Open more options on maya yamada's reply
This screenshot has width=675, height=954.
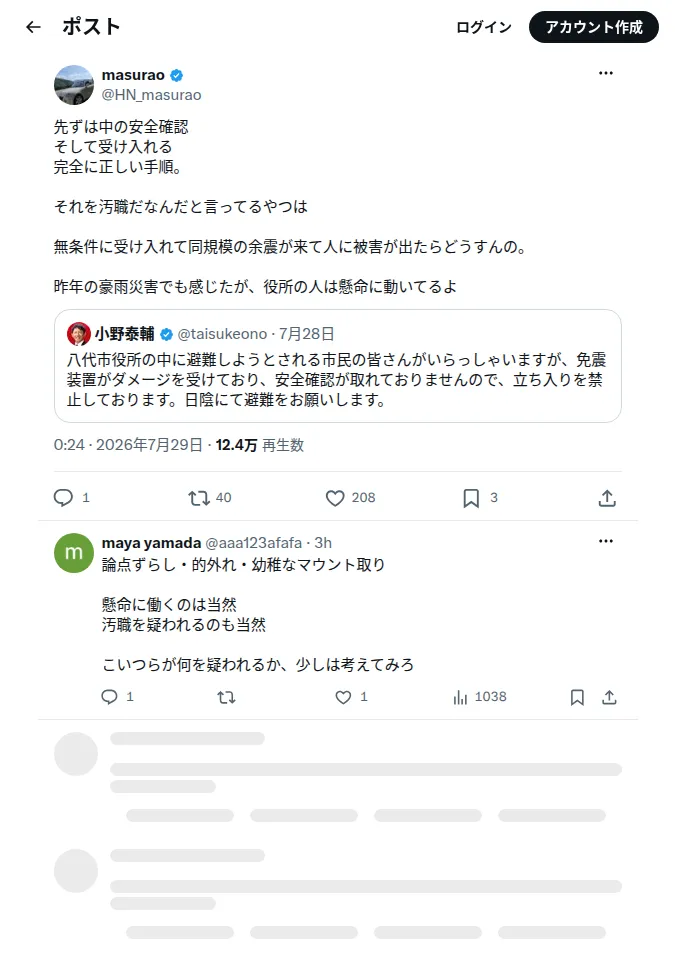(606, 541)
